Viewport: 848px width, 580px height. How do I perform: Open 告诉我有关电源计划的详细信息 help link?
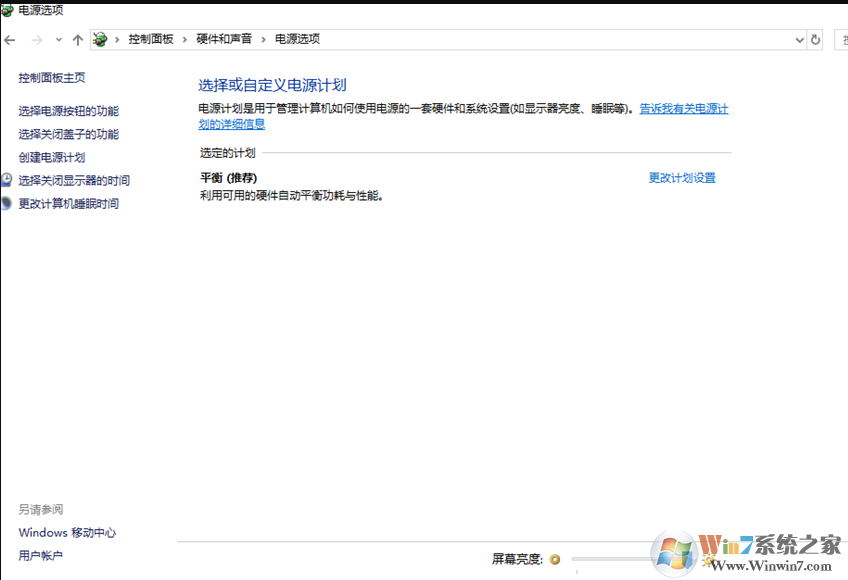pyautogui.click(x=684, y=109)
